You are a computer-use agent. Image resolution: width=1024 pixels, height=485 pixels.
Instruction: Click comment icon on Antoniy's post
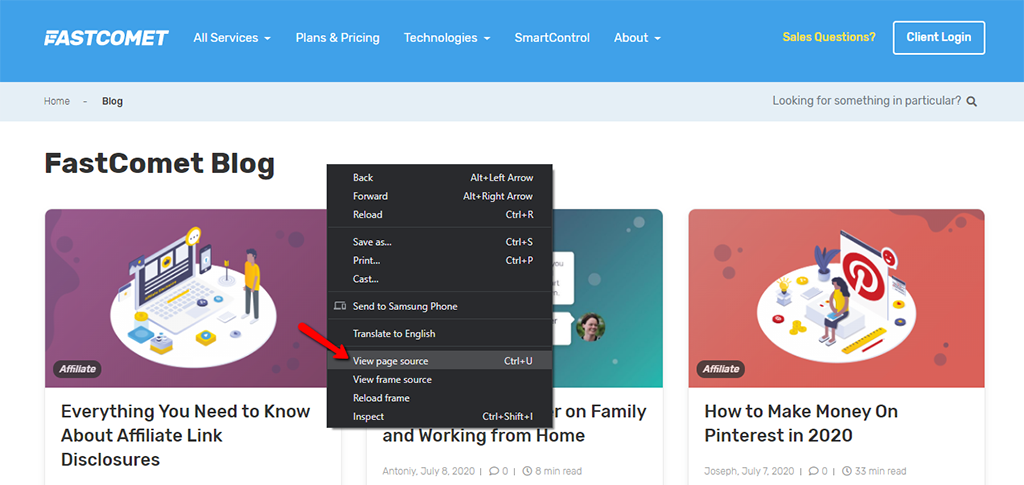[491, 471]
